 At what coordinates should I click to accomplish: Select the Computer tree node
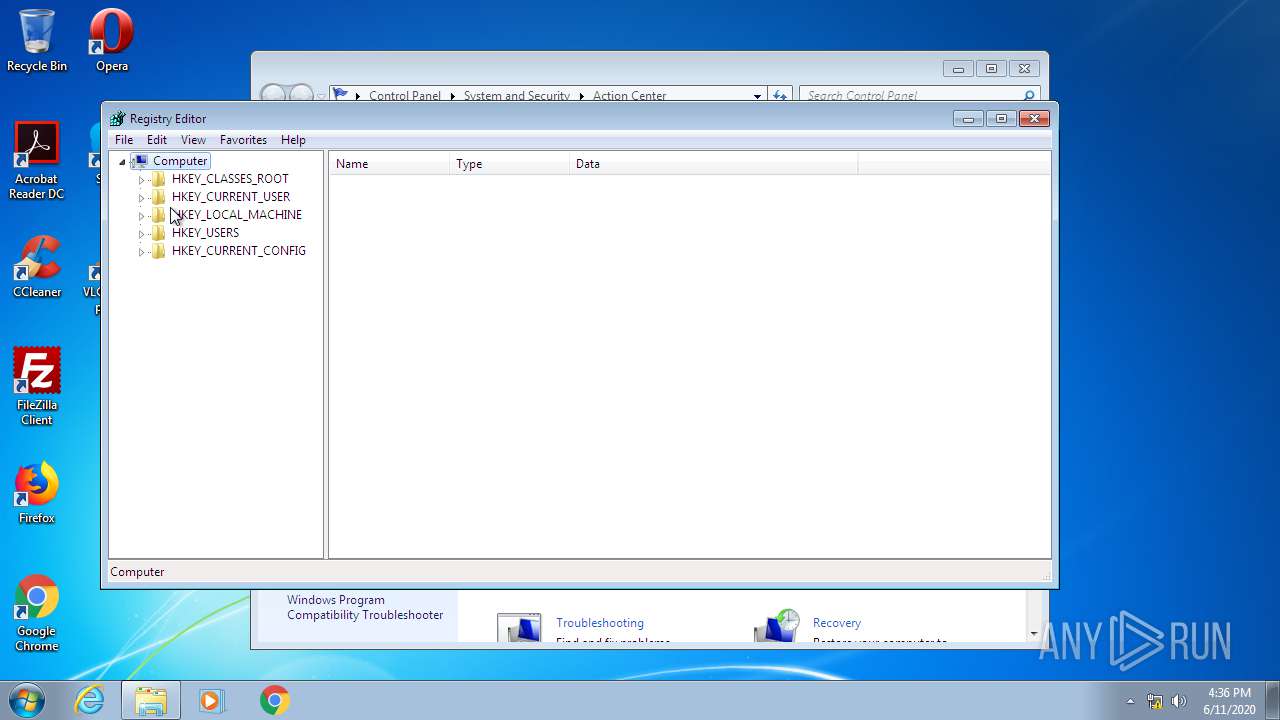[180, 161]
